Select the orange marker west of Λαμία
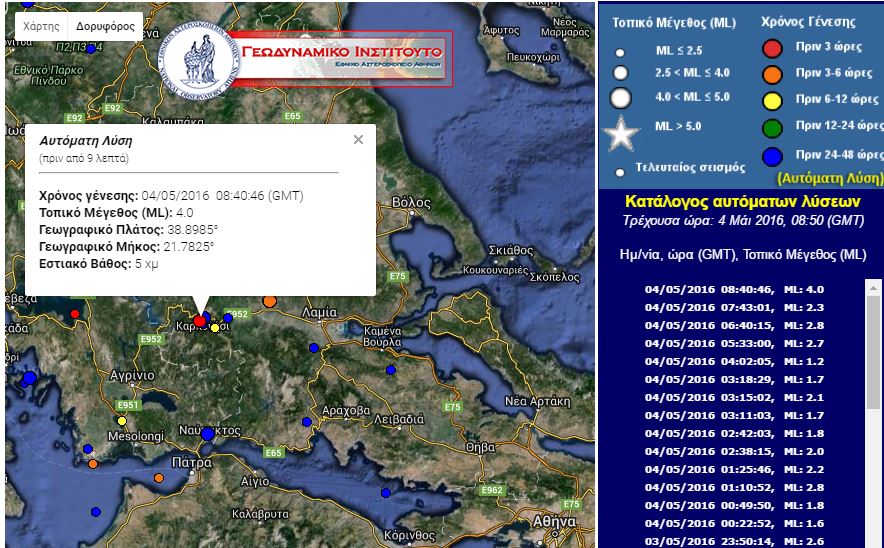884x548 pixels. click(269, 302)
